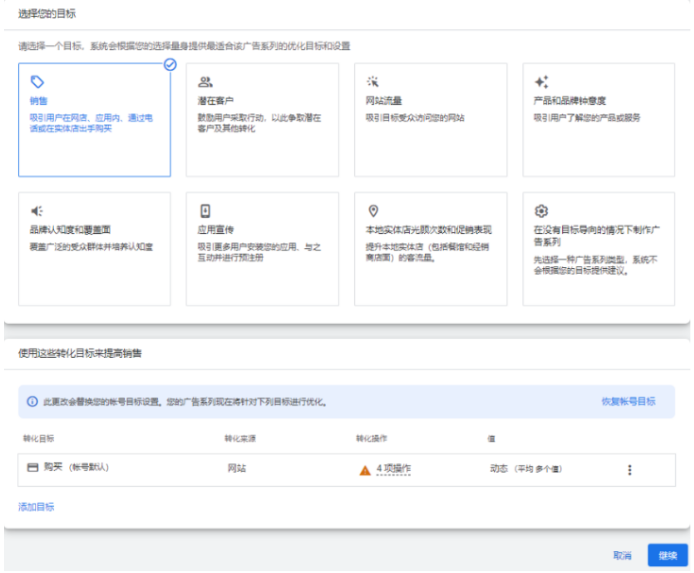
Task: Click the 品牌认知度和覆盖面 megaphone icon
Action: click(x=37, y=211)
